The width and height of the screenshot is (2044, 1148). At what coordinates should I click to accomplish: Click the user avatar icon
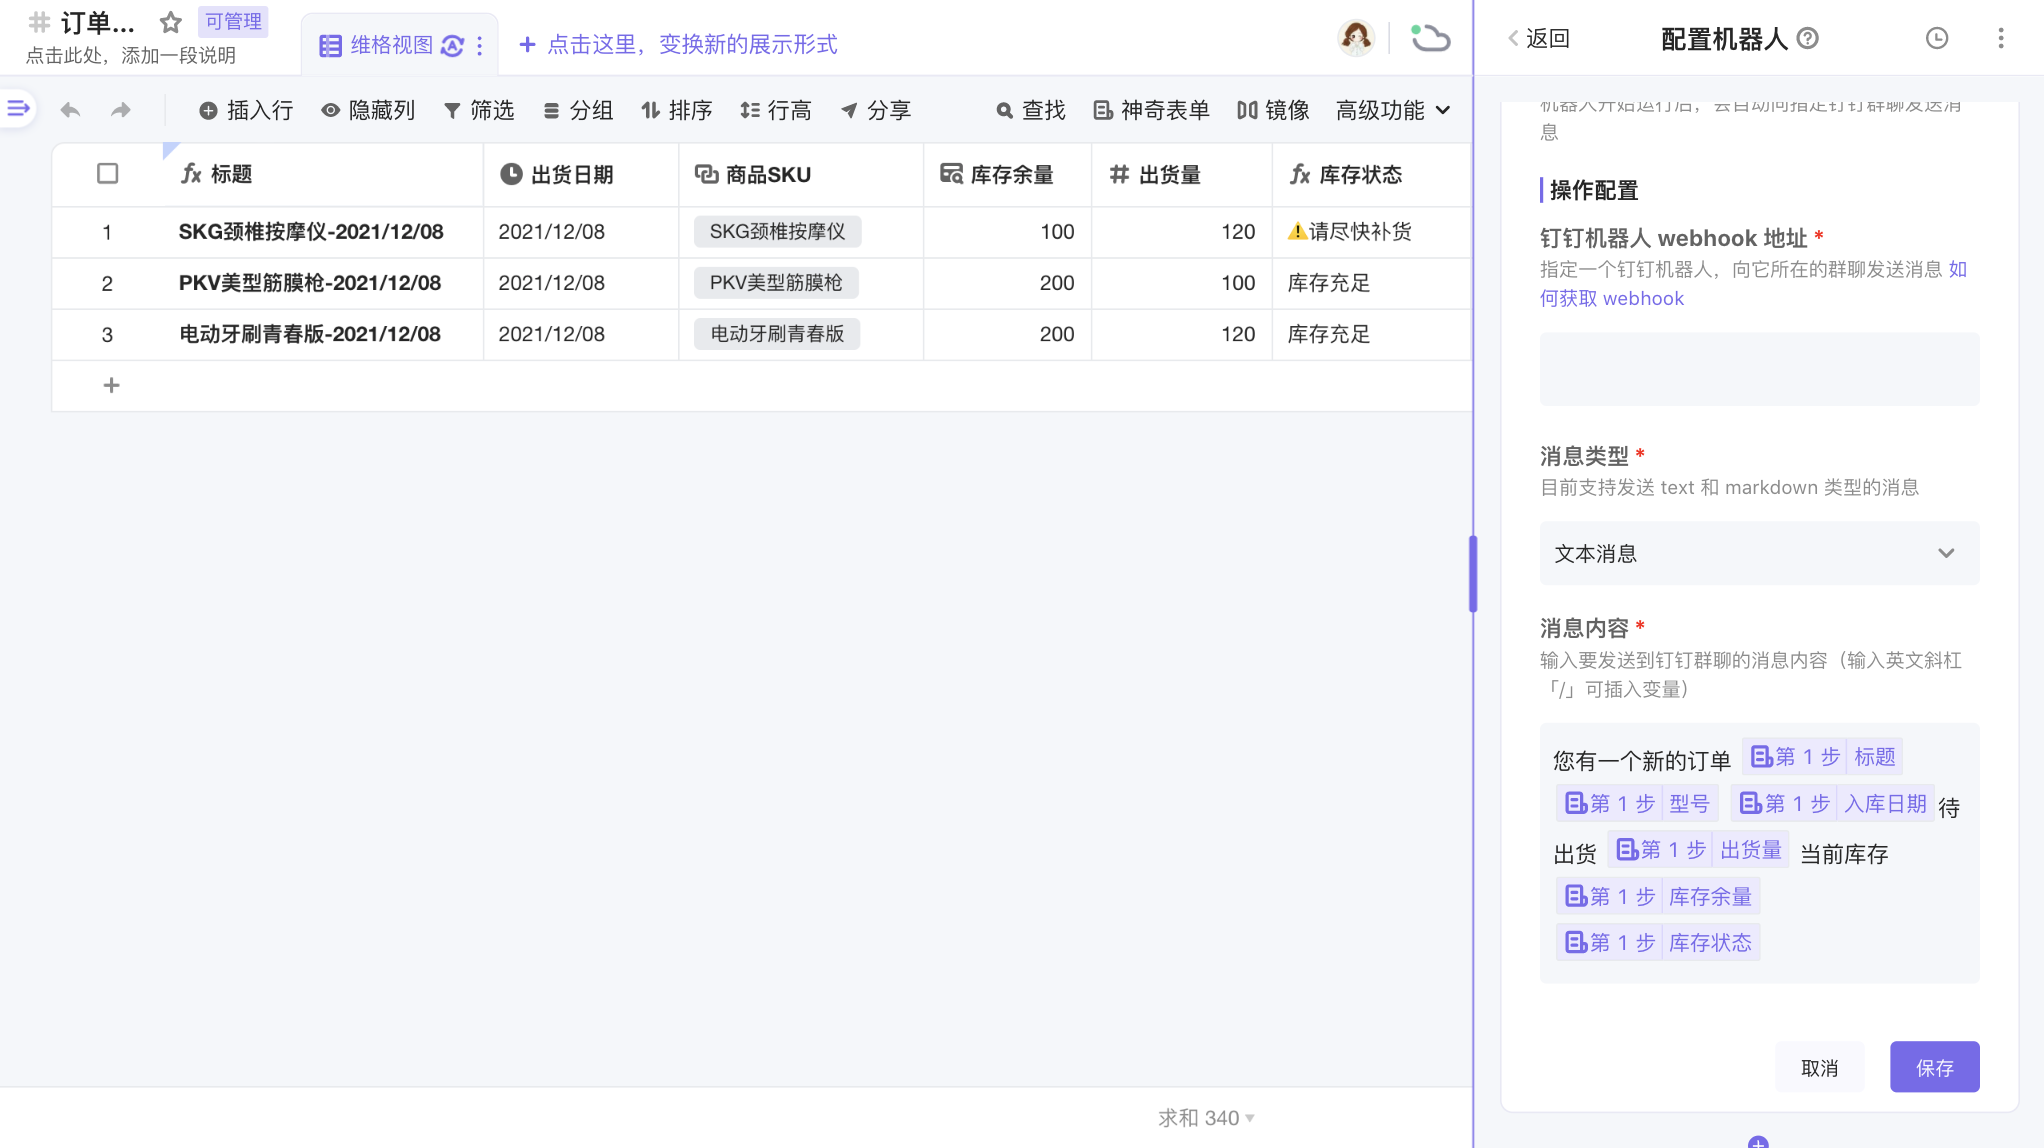(x=1355, y=38)
